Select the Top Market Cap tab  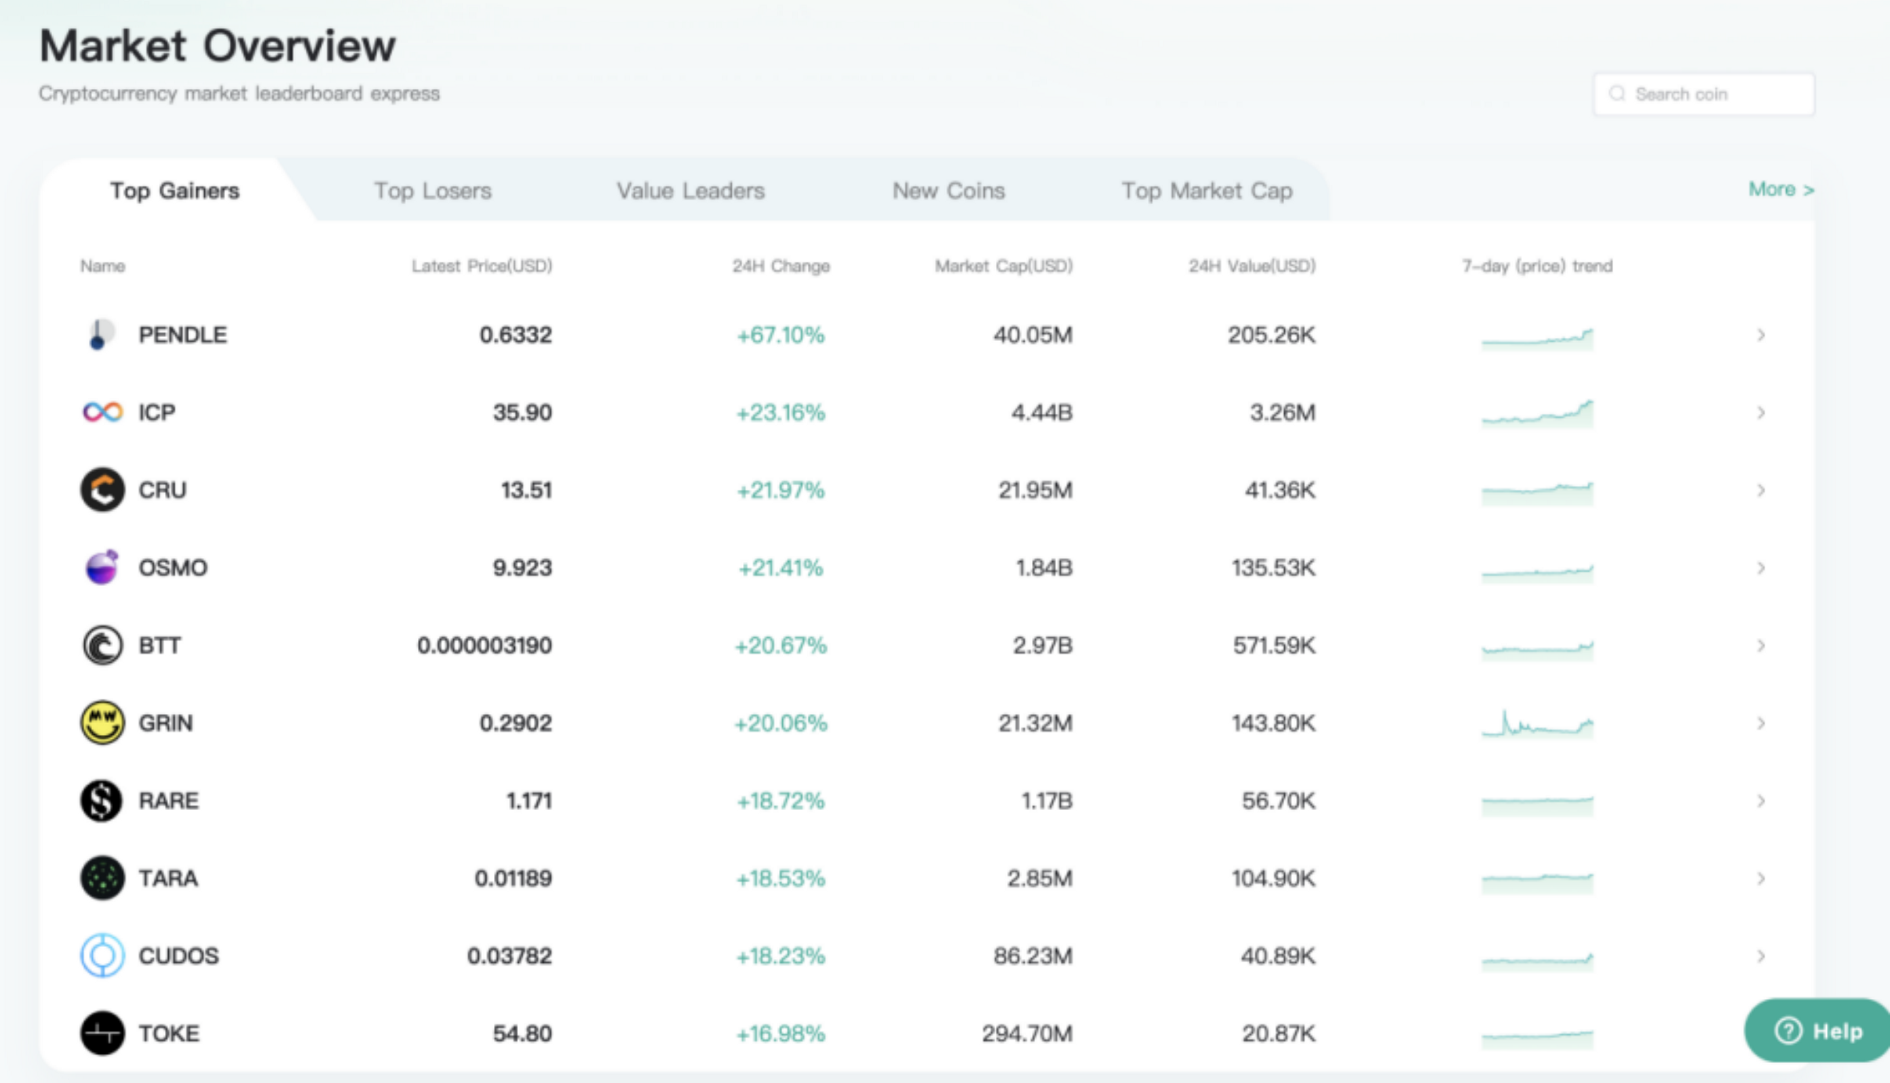tap(1207, 190)
